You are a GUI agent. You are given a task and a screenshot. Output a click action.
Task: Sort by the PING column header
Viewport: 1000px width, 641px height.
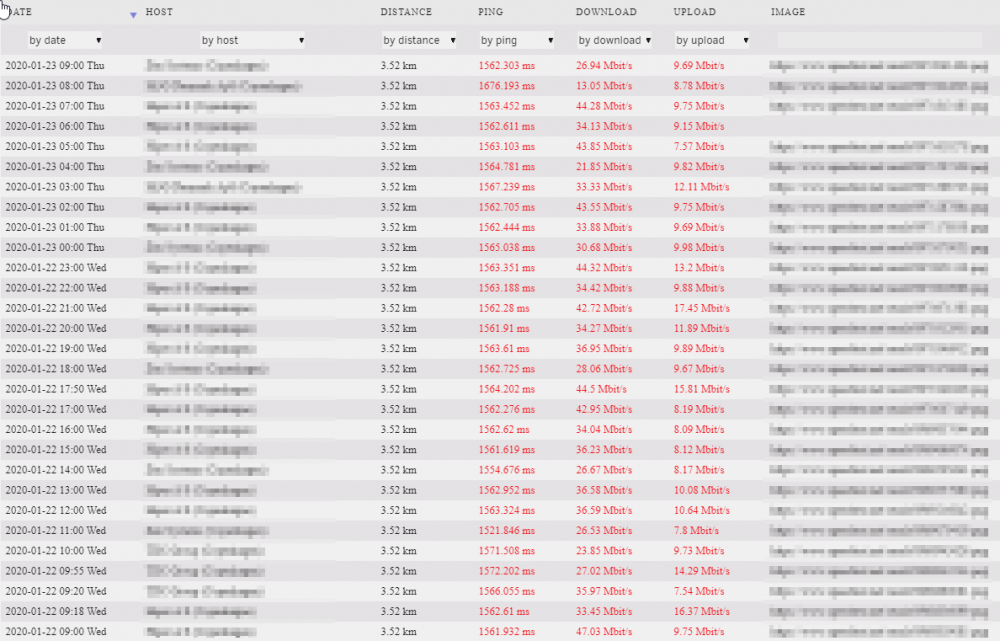pos(490,12)
